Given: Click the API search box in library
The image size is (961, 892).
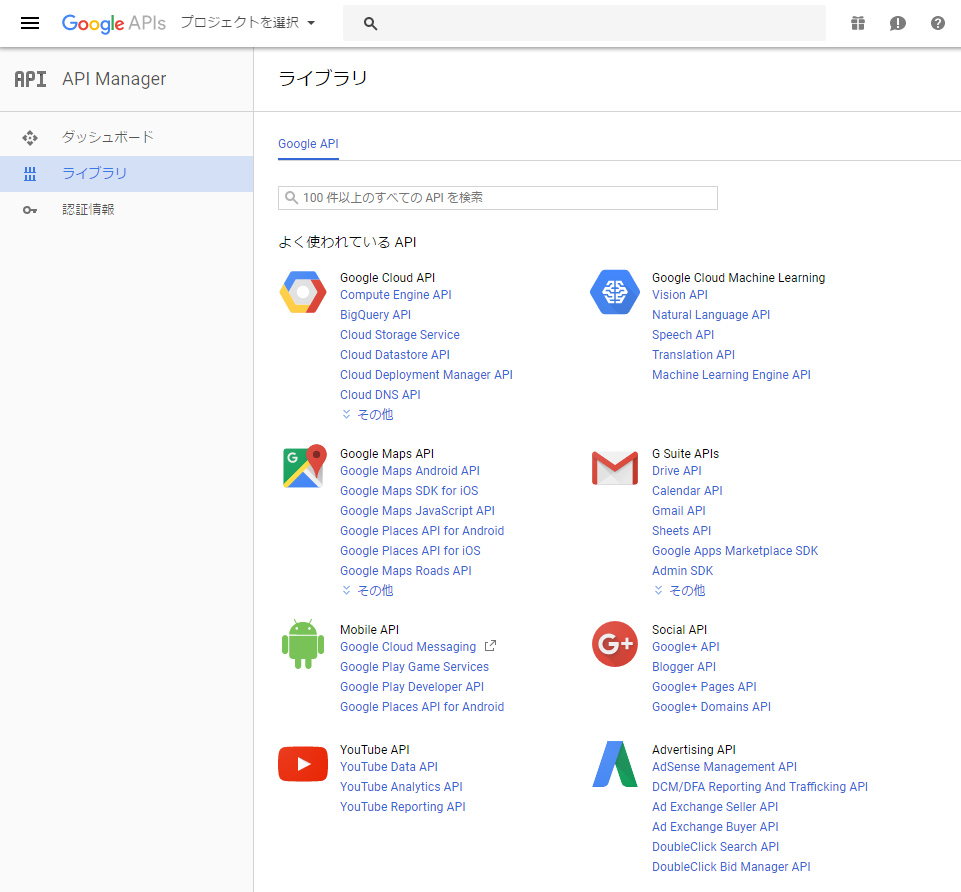Looking at the screenshot, I should [498, 198].
